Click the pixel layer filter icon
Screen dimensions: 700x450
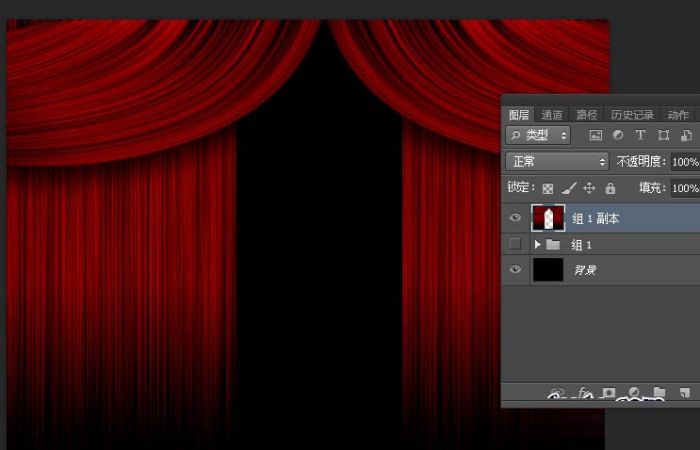click(x=596, y=135)
